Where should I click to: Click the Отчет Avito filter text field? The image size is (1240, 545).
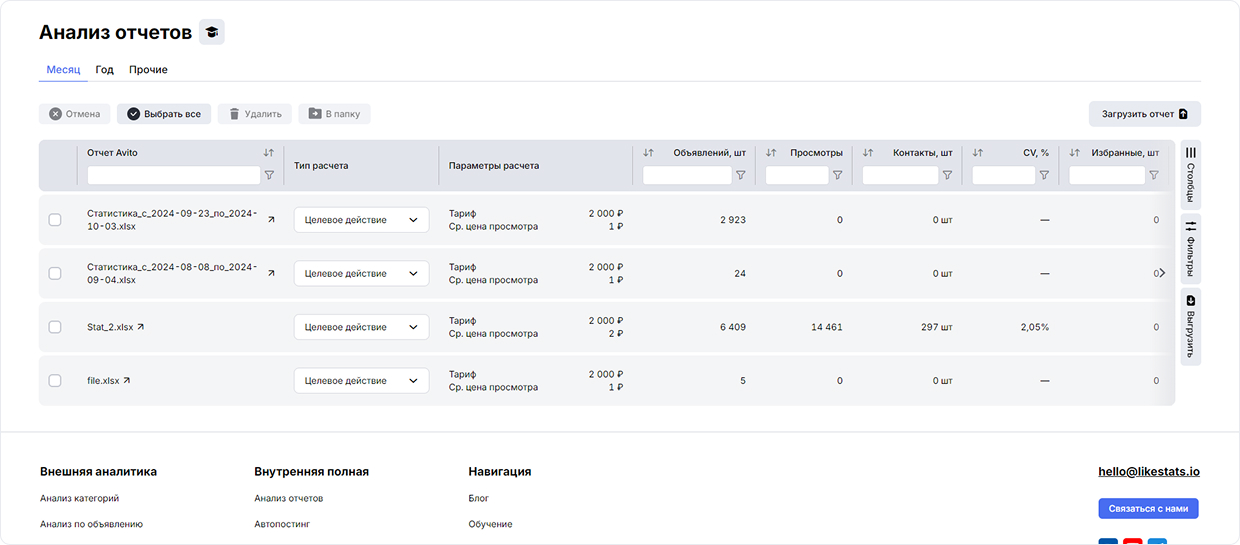pos(173,175)
